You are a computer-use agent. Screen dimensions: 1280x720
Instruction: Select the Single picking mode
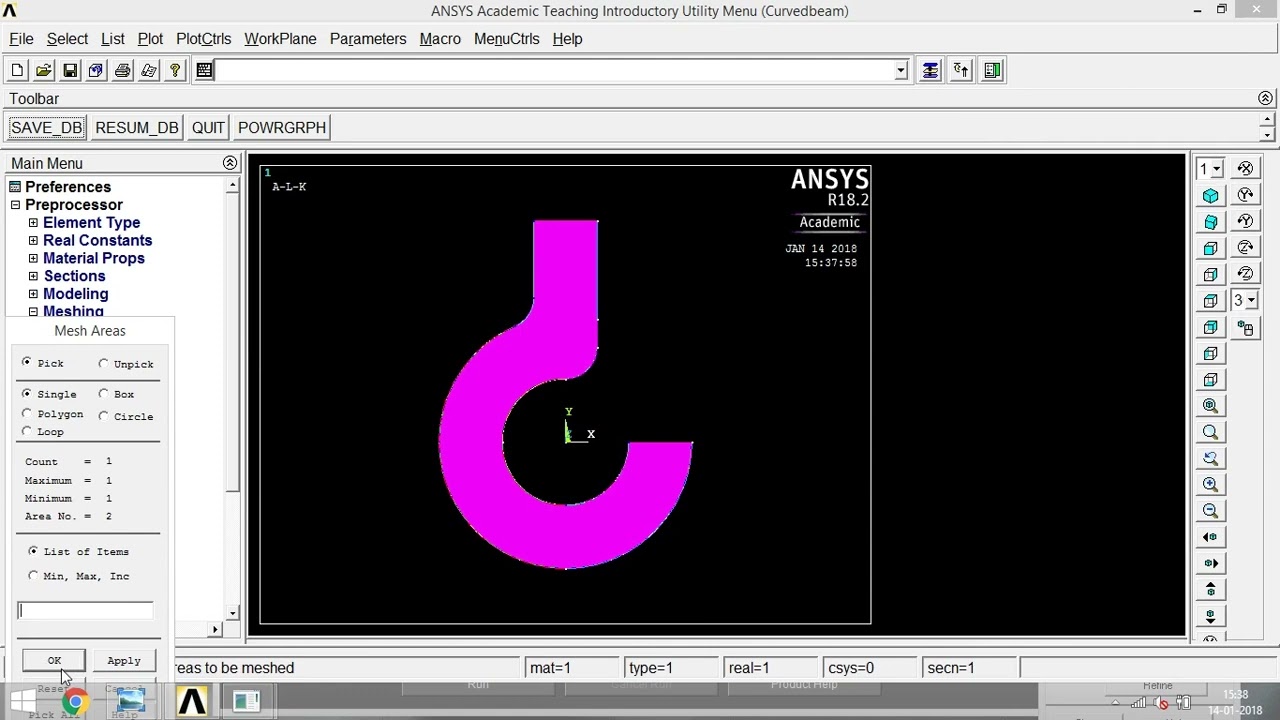tap(27, 393)
